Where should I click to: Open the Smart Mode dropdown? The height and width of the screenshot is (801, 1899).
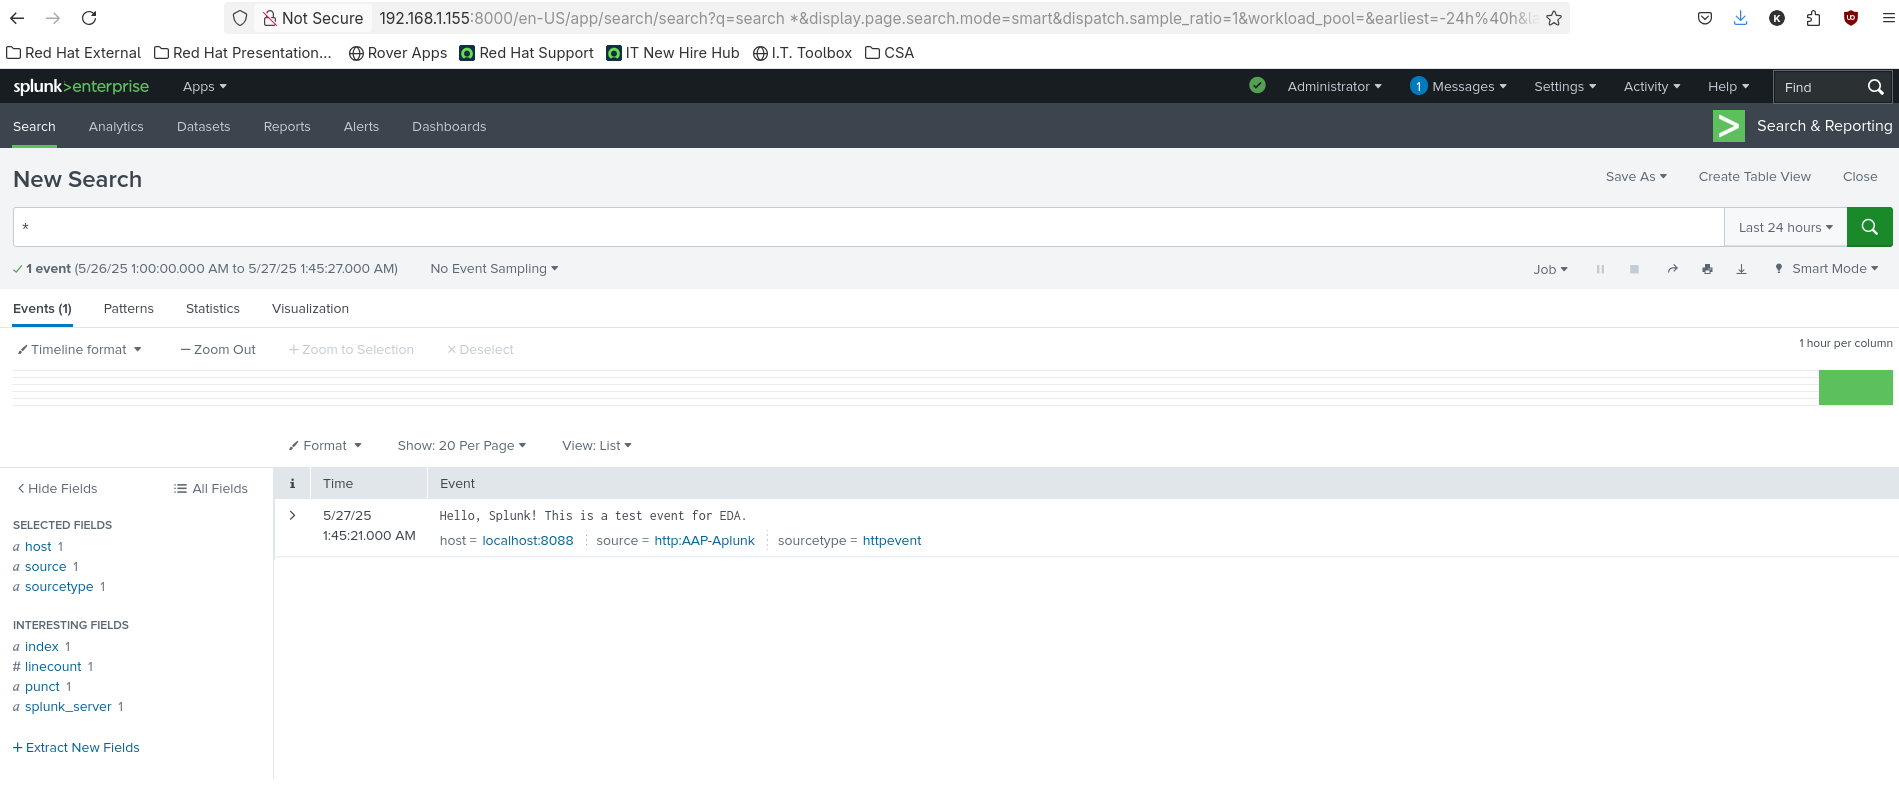[1827, 269]
